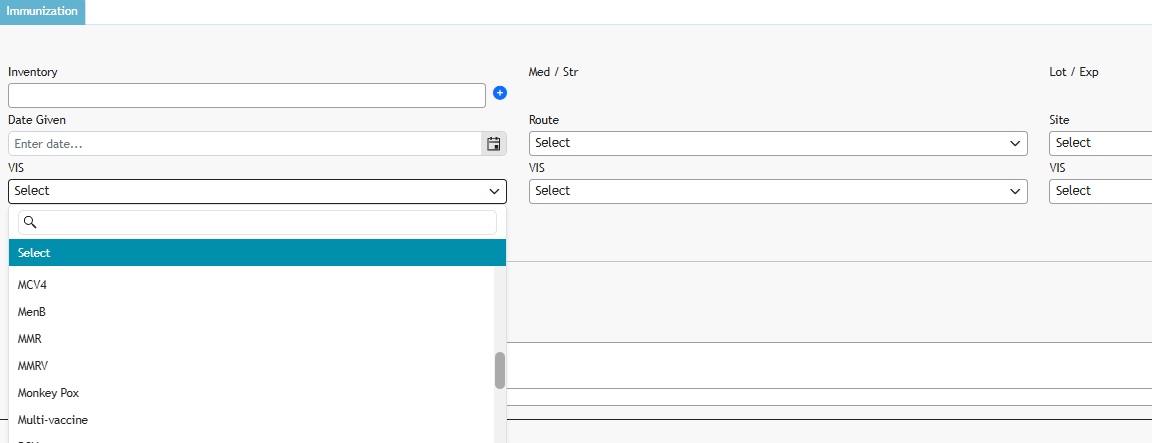Image resolution: width=1152 pixels, height=443 pixels.
Task: Click the Immunization tab
Action: pos(42,12)
